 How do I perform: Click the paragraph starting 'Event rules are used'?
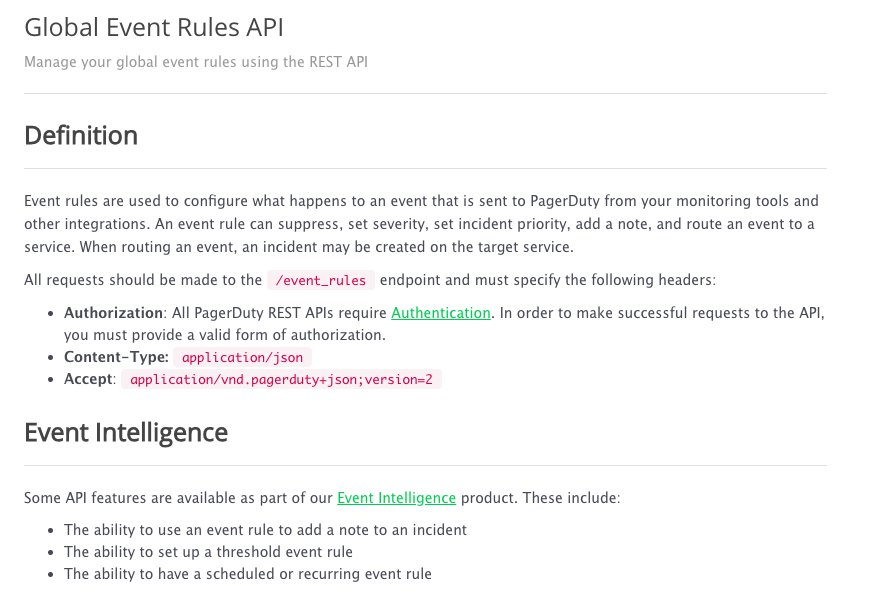click(420, 224)
